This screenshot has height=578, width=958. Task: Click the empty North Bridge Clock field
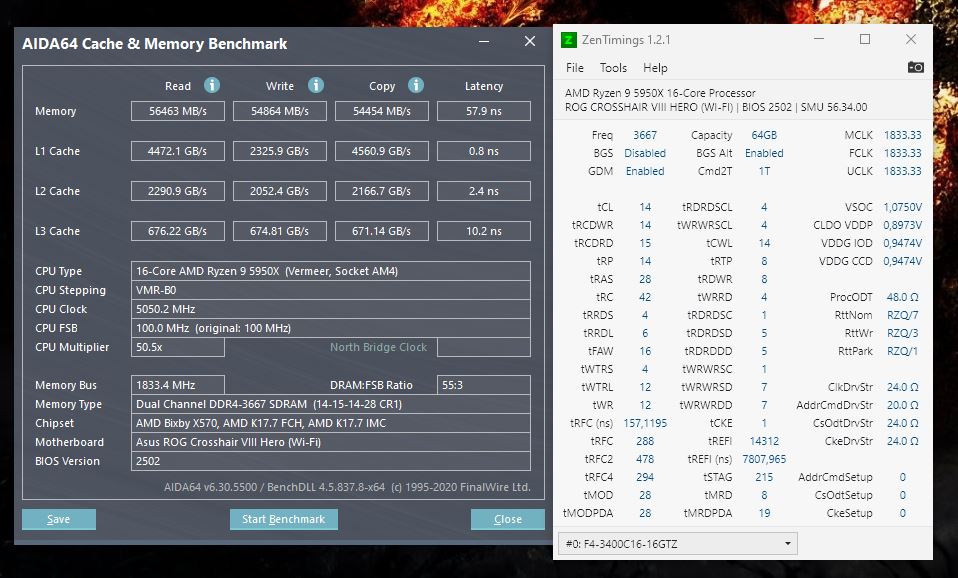[484, 347]
